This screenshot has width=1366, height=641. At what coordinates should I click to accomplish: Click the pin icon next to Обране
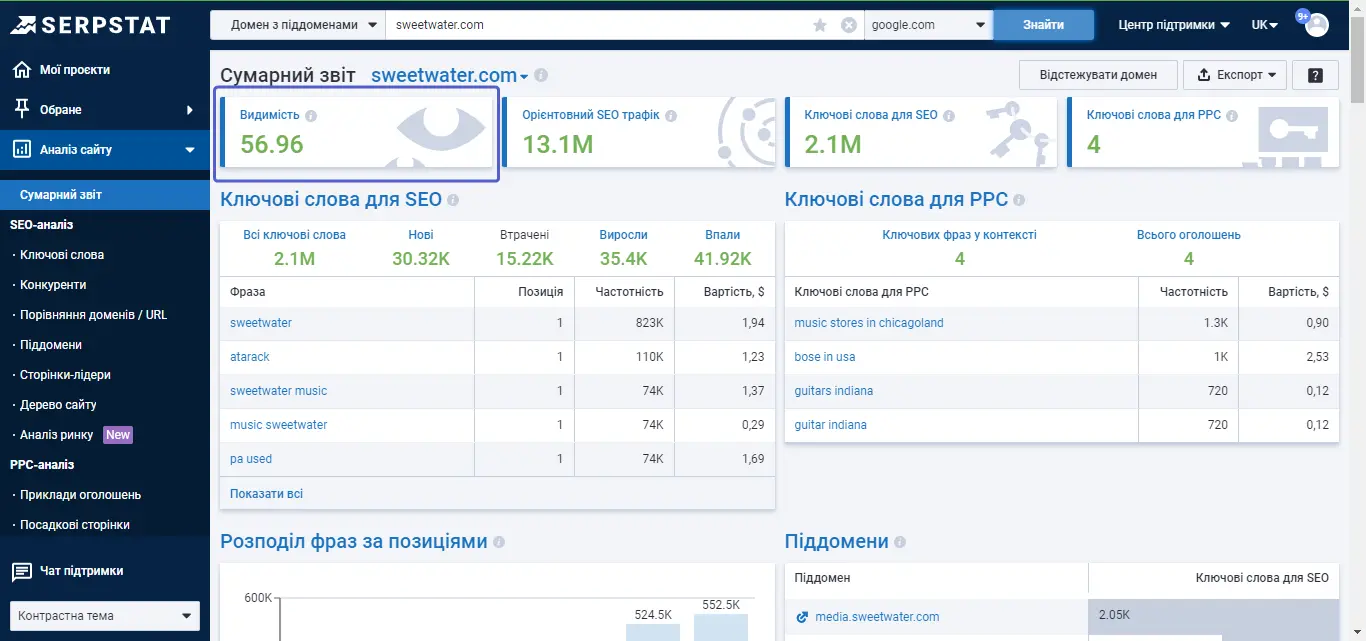click(21, 110)
